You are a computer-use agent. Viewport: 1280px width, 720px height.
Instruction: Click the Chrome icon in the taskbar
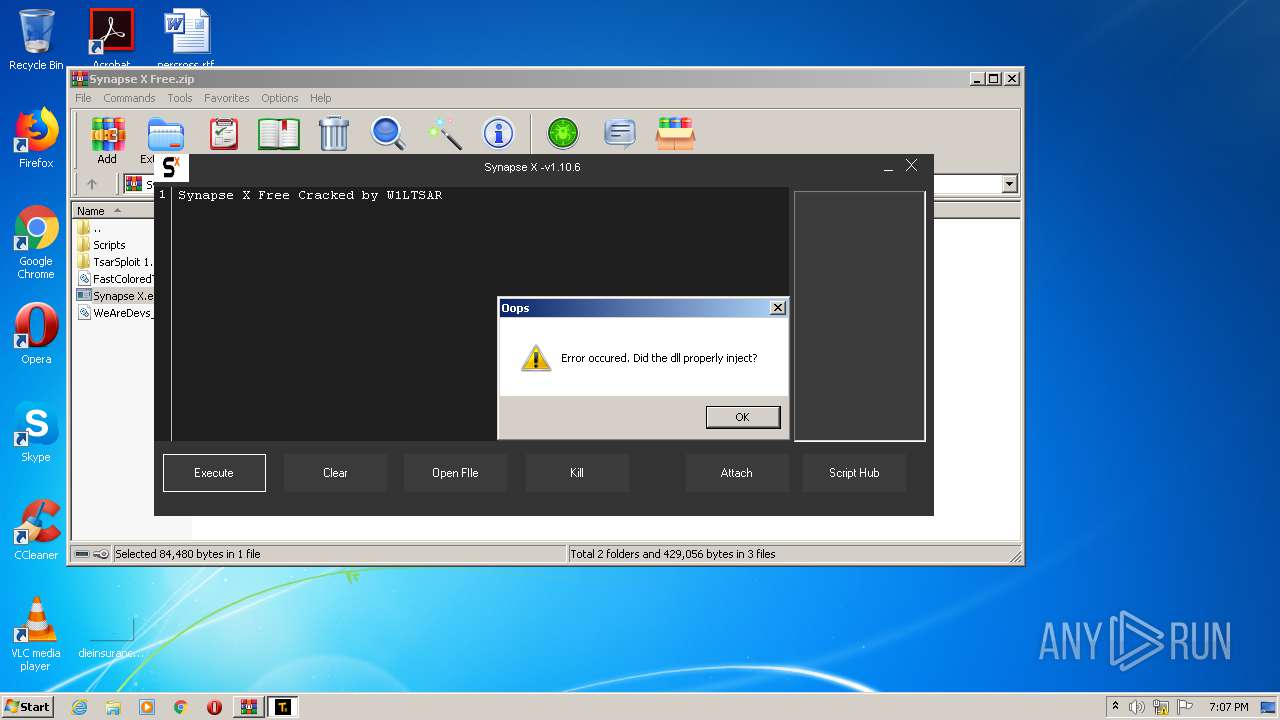coord(181,707)
